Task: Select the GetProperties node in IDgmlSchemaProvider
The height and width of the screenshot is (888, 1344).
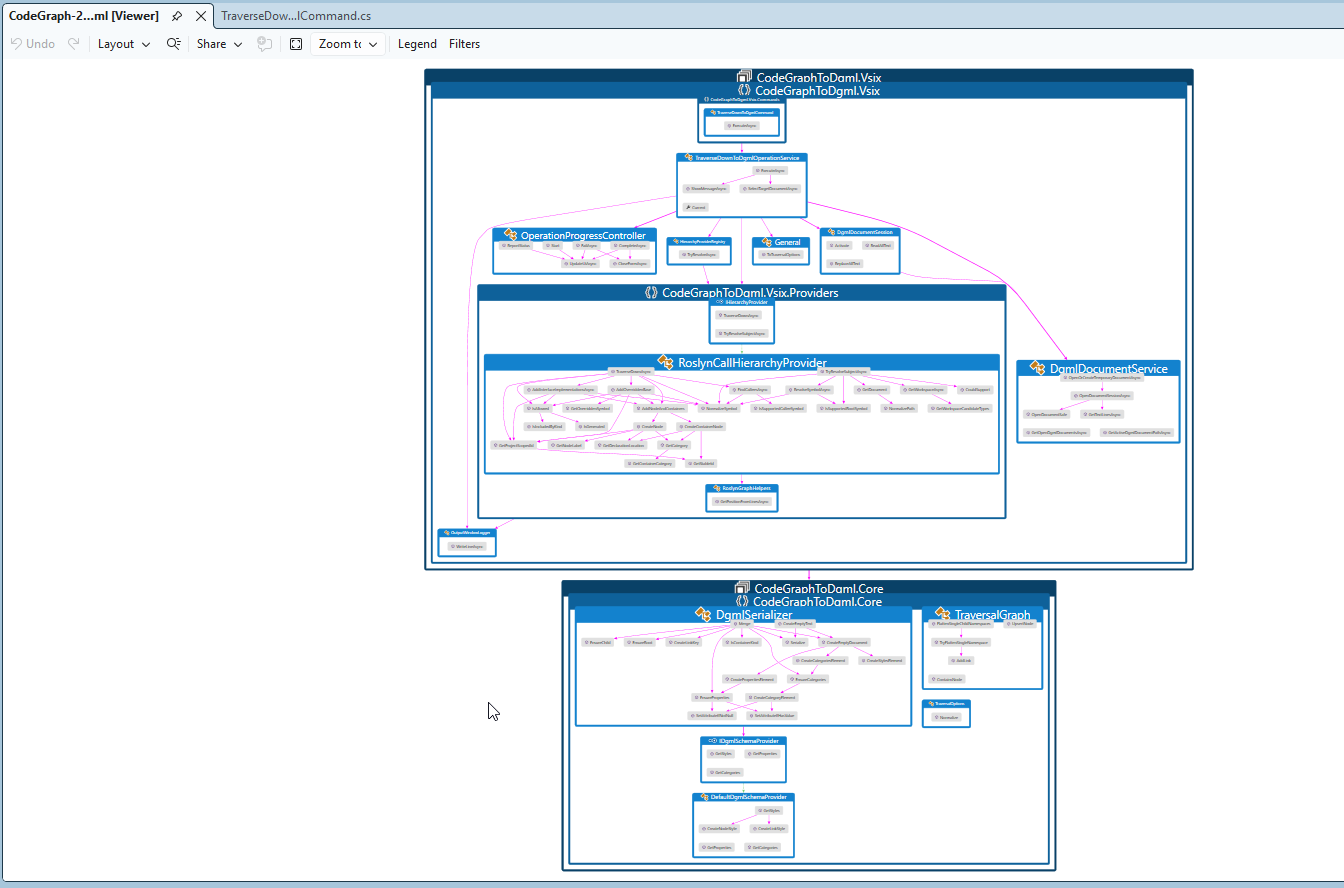Action: (x=762, y=754)
